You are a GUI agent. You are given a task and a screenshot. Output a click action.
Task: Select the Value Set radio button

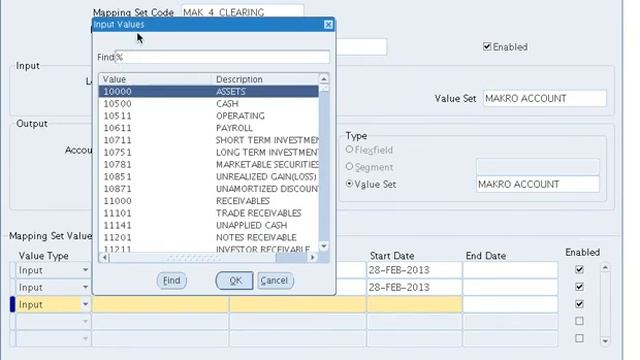click(349, 184)
